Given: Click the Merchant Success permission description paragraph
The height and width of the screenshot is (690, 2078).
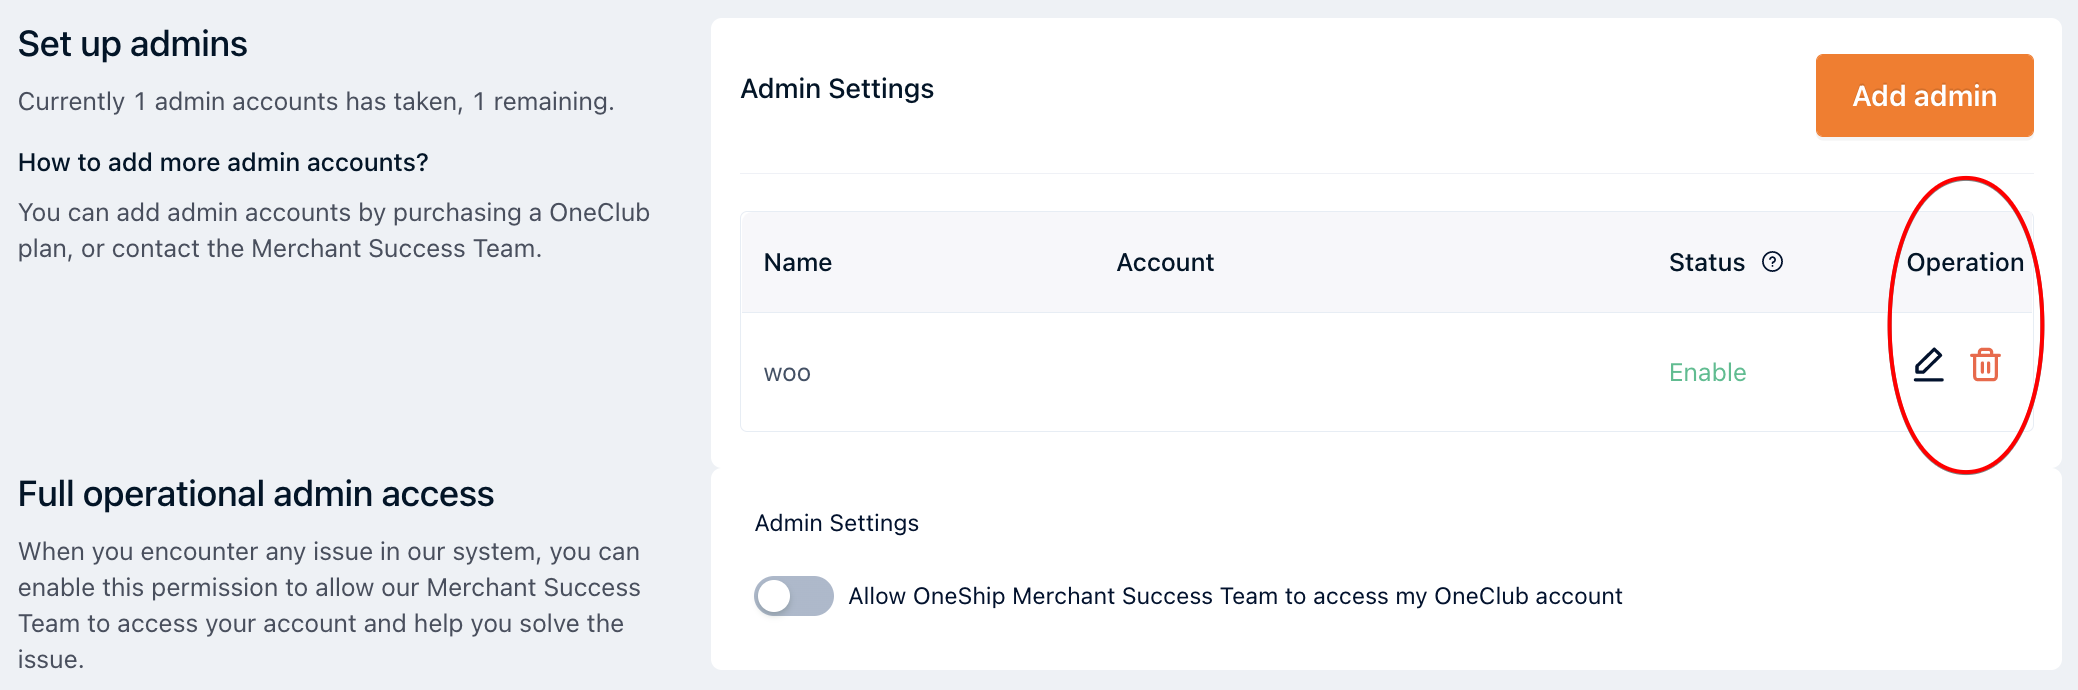Looking at the screenshot, I should coord(329,605).
